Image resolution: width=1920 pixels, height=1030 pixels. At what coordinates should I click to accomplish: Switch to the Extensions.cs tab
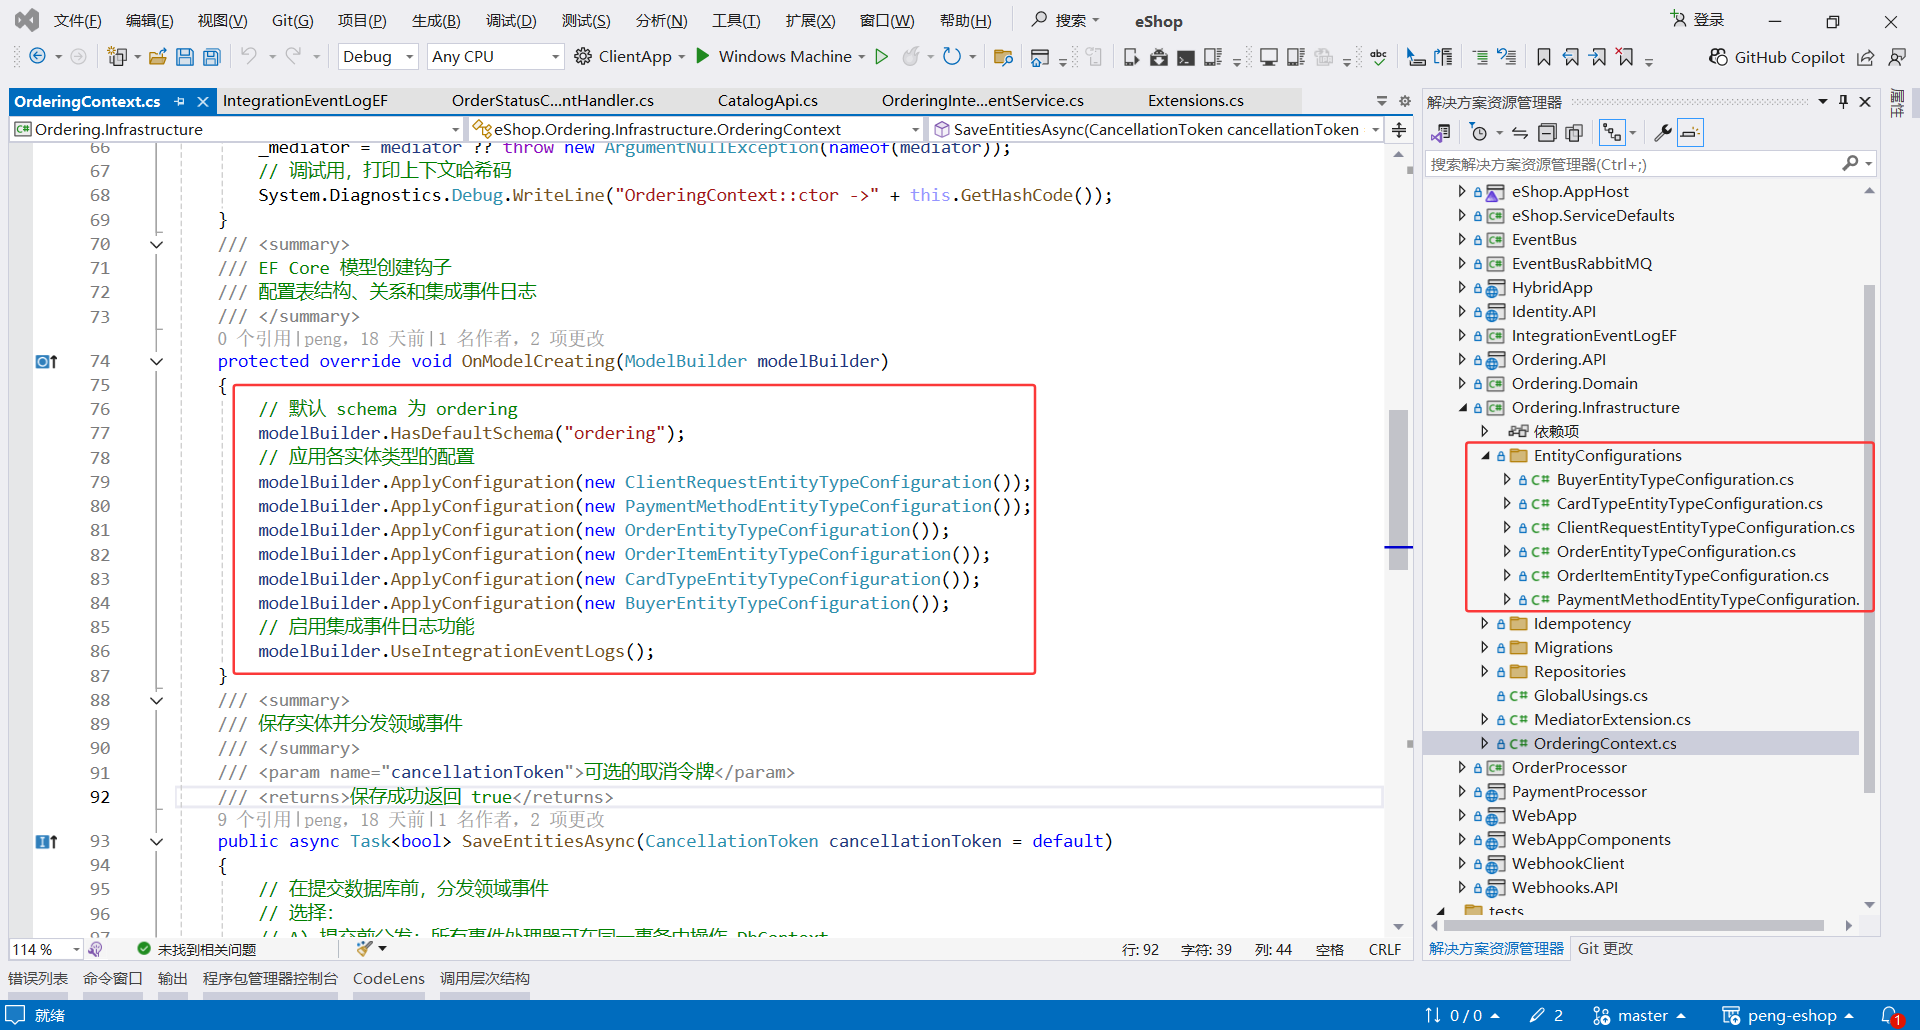point(1196,101)
